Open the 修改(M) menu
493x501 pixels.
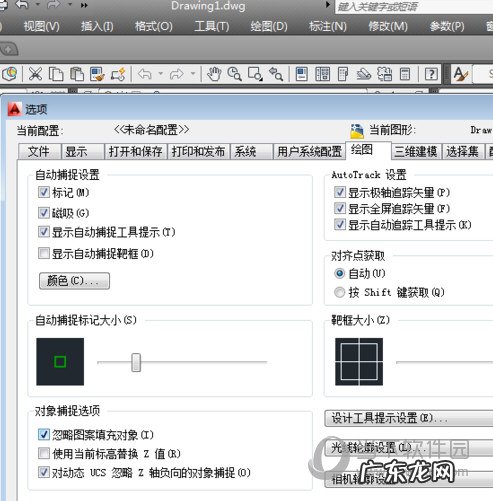point(388,26)
